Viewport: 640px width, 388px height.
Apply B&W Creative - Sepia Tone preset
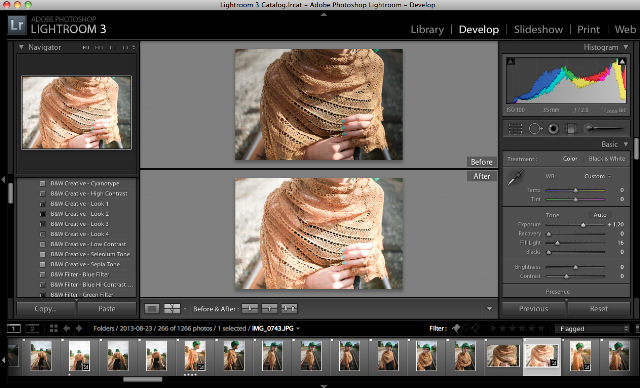[85, 264]
